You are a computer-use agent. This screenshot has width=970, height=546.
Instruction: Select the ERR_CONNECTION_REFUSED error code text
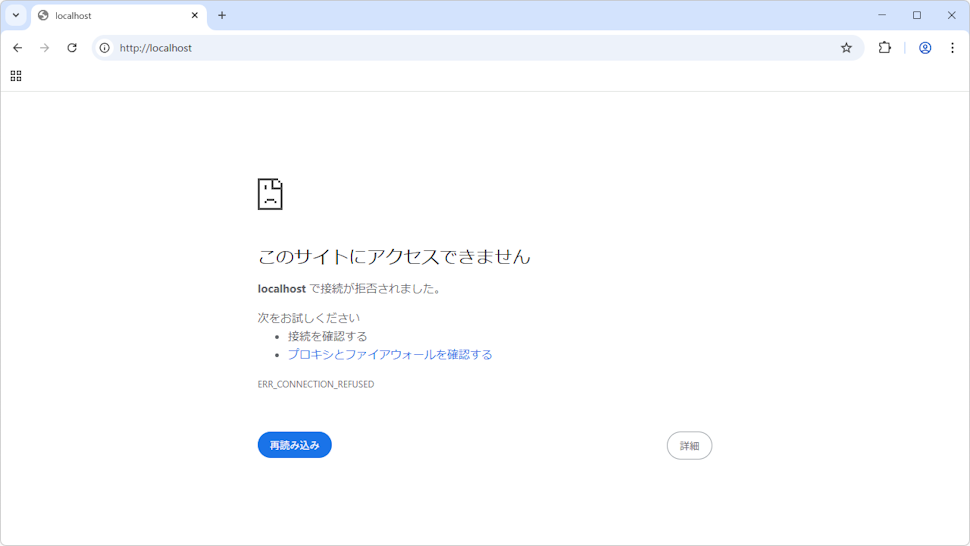pos(315,384)
